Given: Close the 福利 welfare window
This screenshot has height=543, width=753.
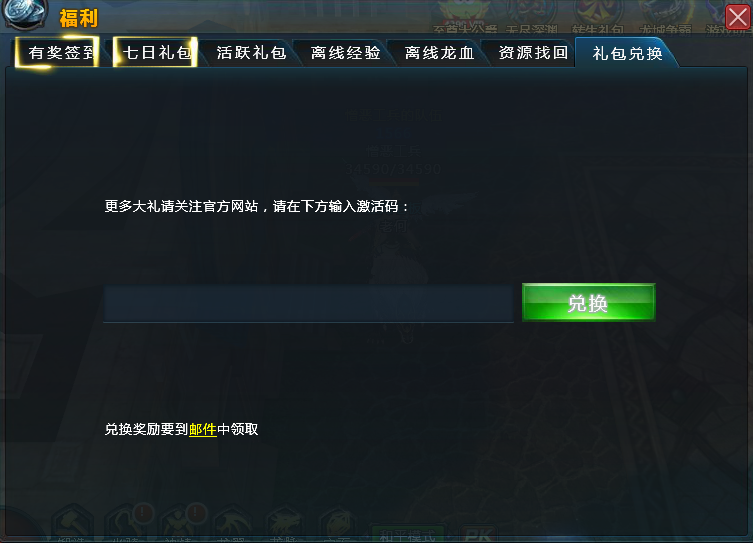Looking at the screenshot, I should (x=737, y=18).
